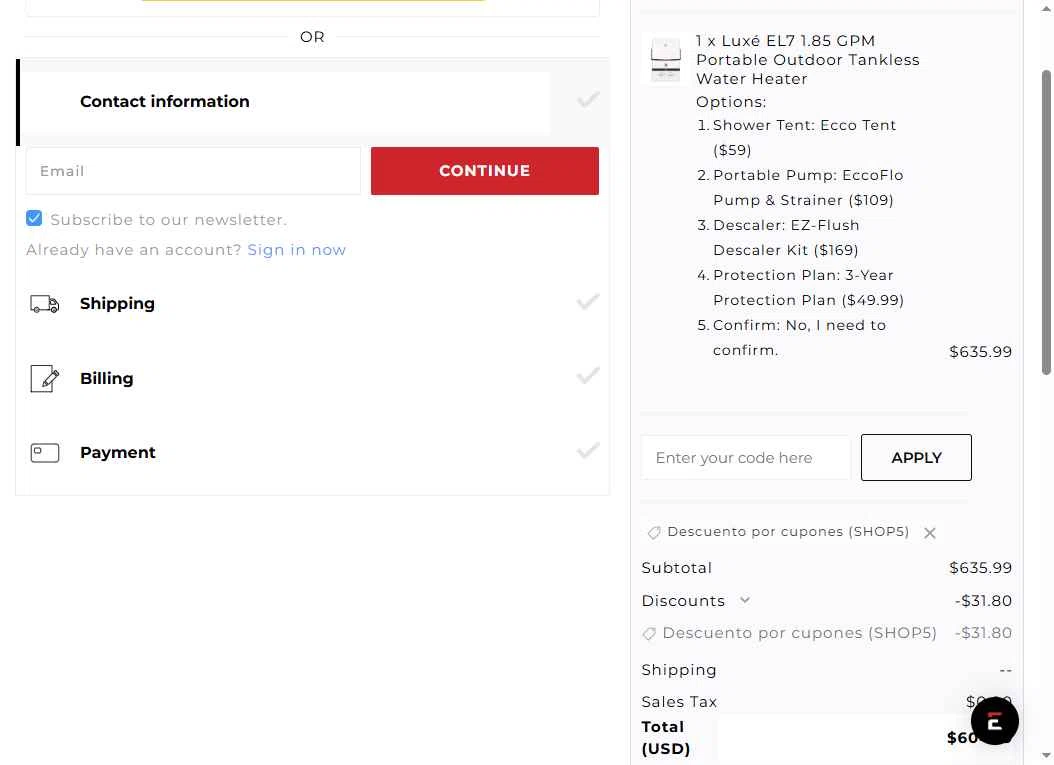The image size is (1054, 765).
Task: Click the APPLY coupon button
Action: tap(916, 458)
